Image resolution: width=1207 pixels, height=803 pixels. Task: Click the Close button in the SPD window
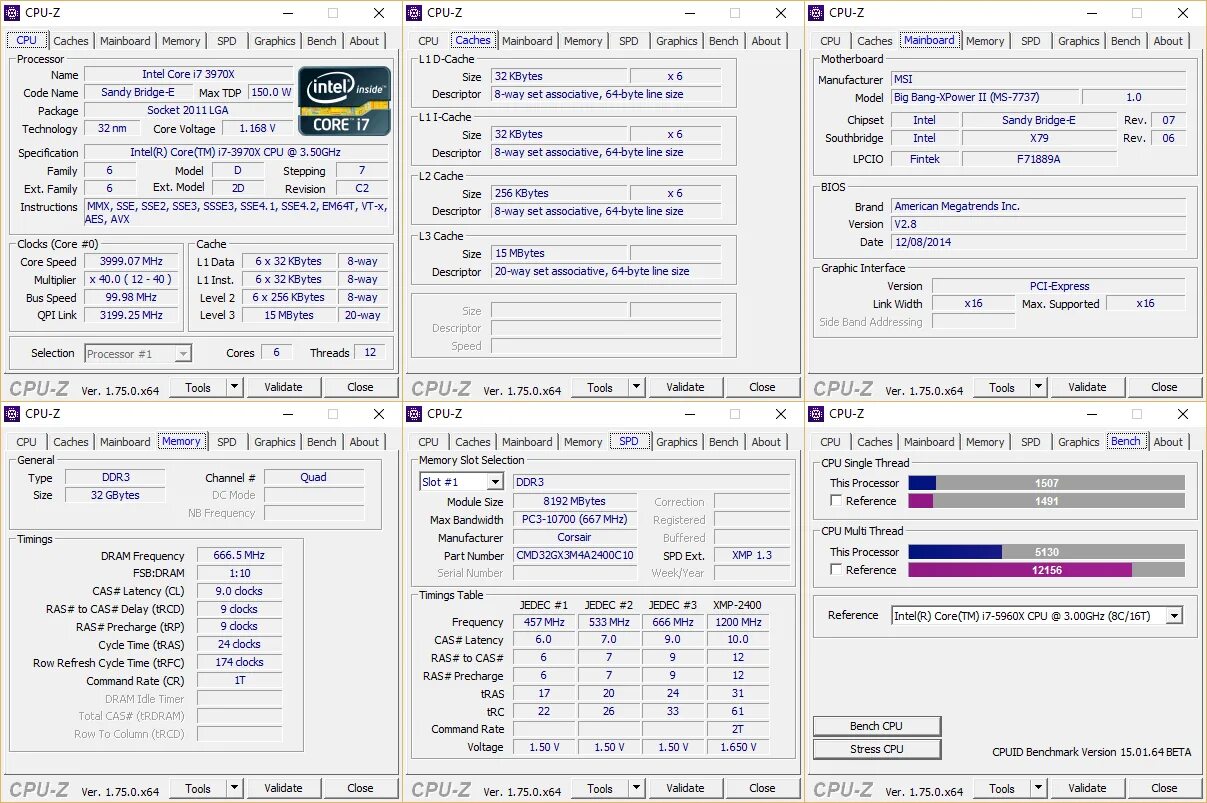(762, 788)
